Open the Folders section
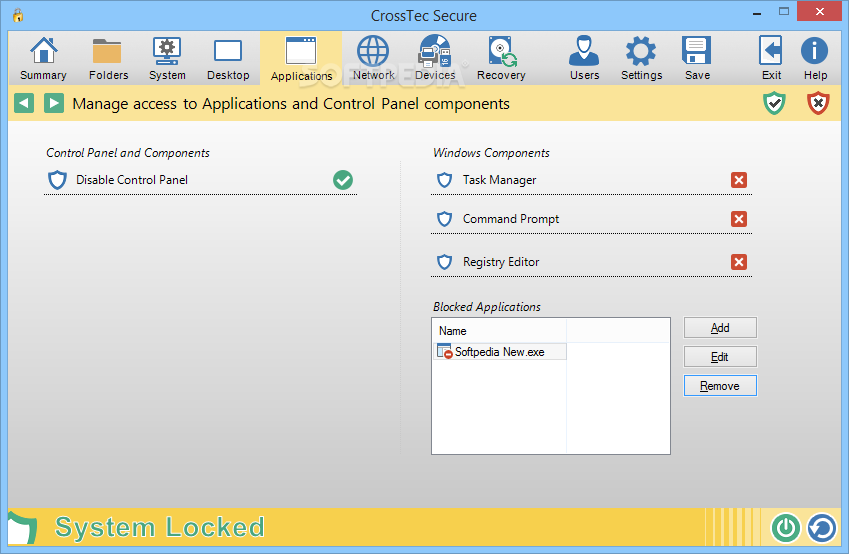 coord(108,58)
